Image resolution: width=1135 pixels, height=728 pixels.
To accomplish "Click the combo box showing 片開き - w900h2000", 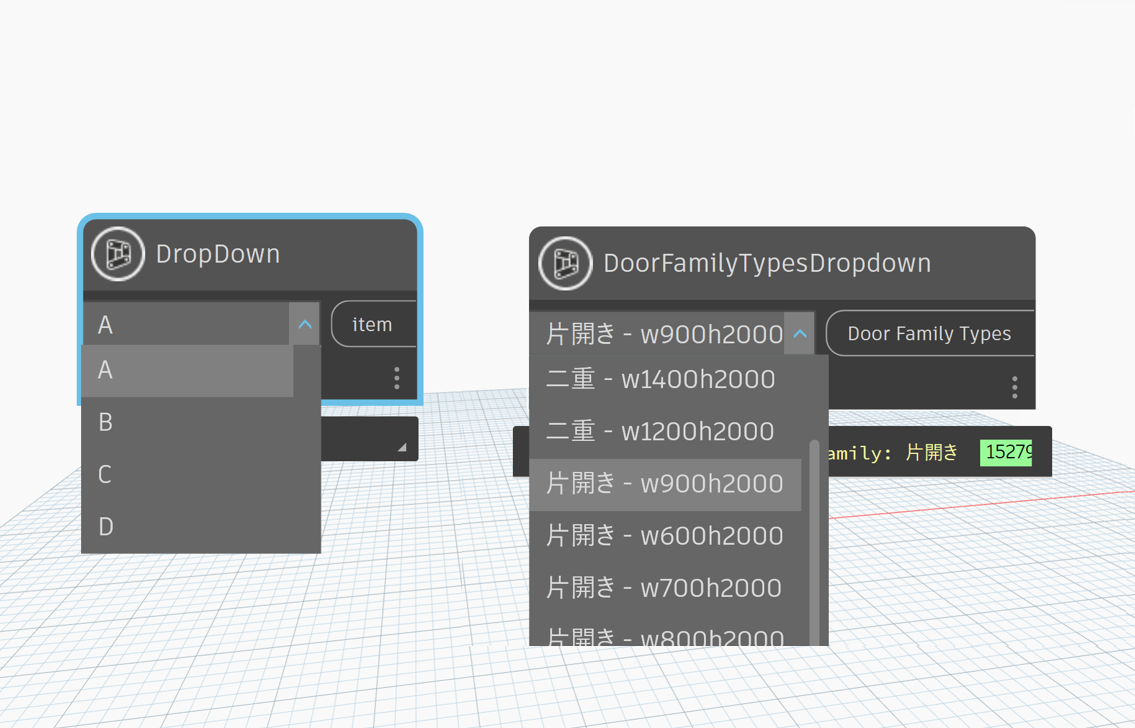I will pos(663,334).
